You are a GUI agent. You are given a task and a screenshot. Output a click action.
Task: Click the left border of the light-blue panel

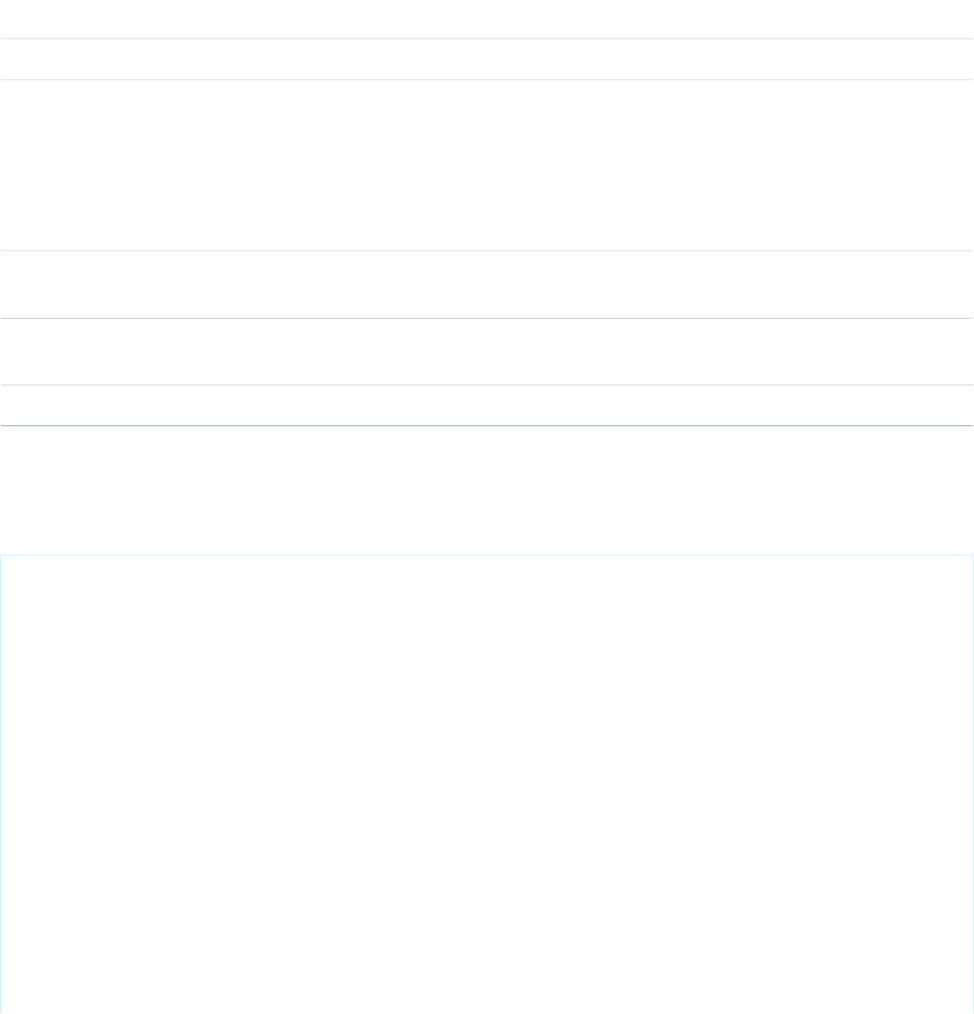point(1,784)
